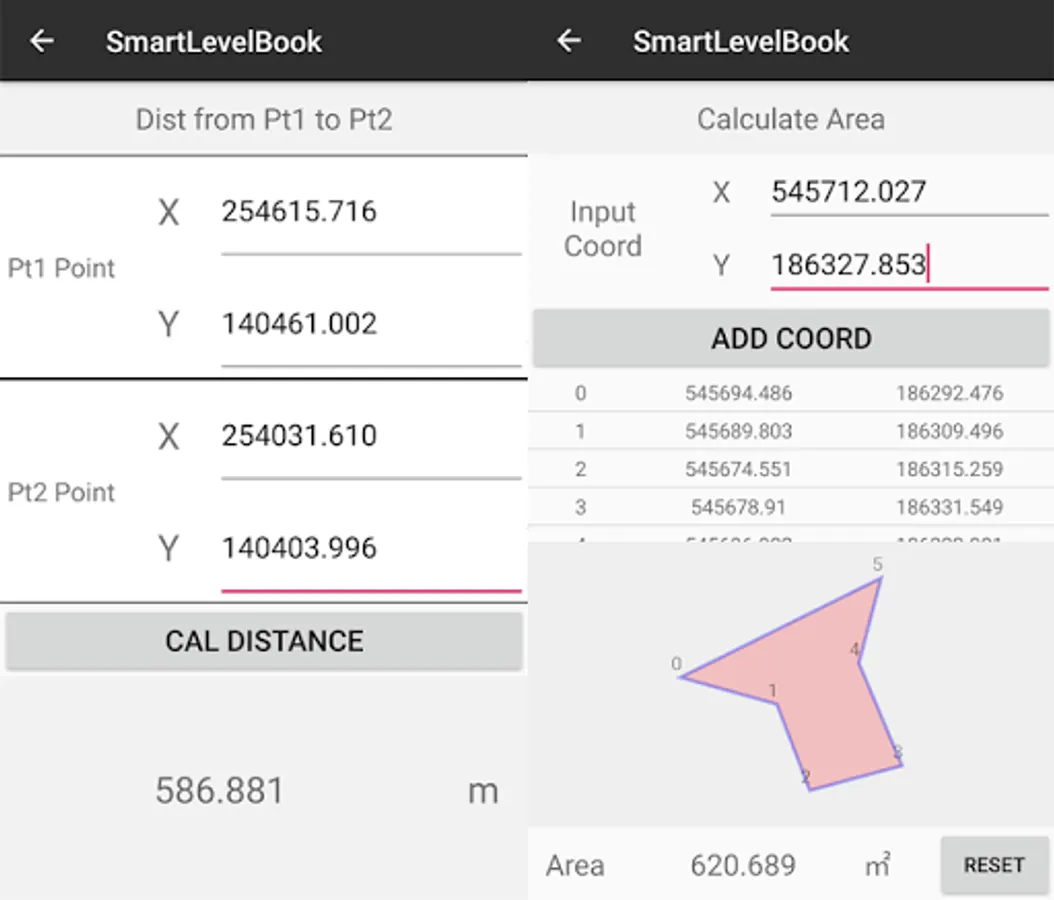Viewport: 1054px width, 900px height.
Task: Click the SmartLevelBook title on right screen
Action: point(741,42)
